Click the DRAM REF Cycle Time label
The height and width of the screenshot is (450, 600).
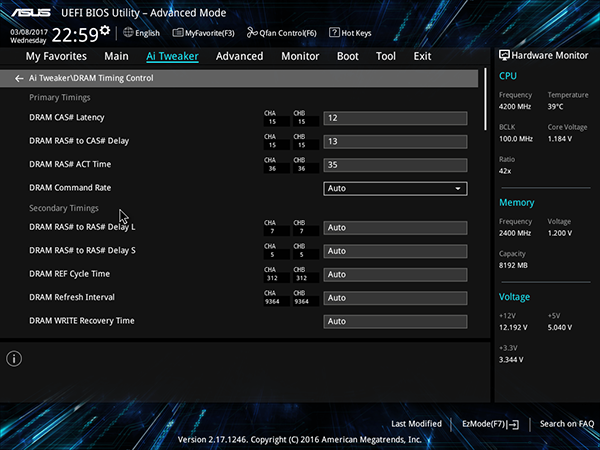point(69,274)
